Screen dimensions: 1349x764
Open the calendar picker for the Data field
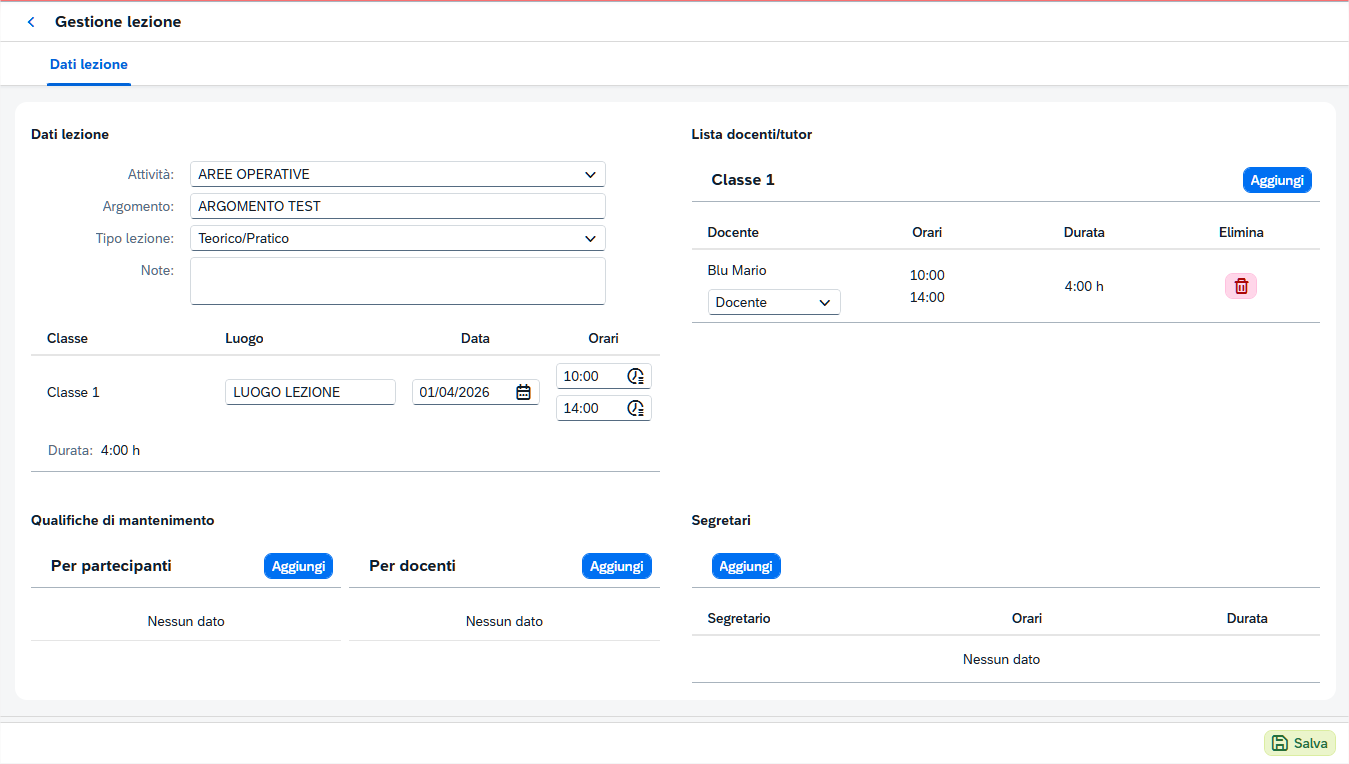(x=523, y=392)
